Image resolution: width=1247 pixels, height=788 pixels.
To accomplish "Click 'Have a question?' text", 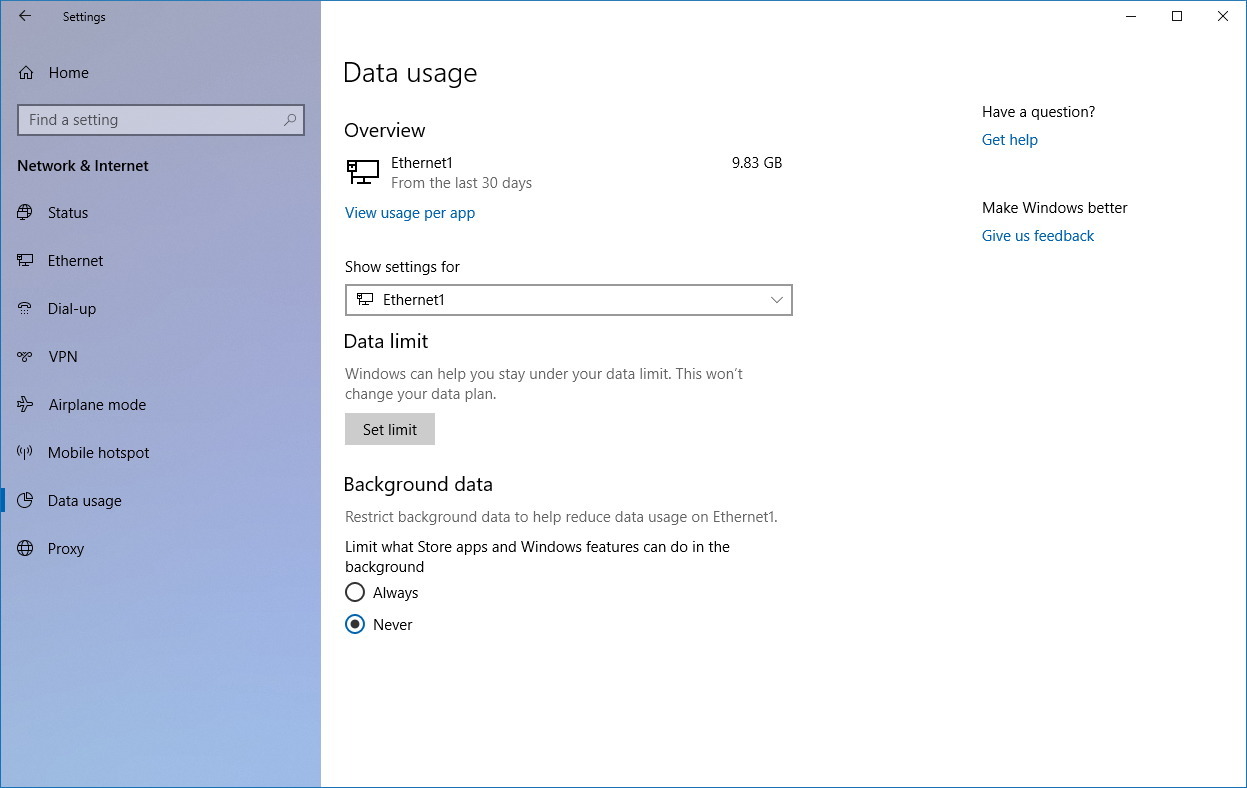I will tap(1038, 112).
